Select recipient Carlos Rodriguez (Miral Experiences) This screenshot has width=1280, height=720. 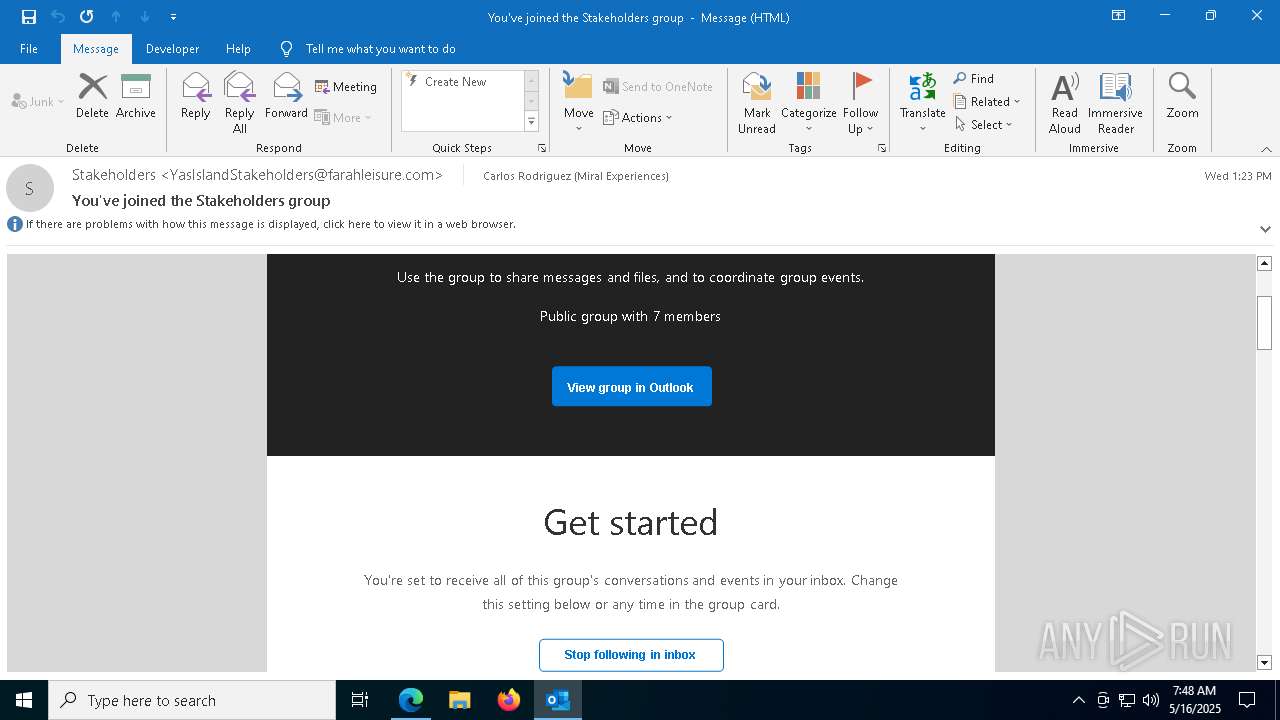[x=576, y=176]
